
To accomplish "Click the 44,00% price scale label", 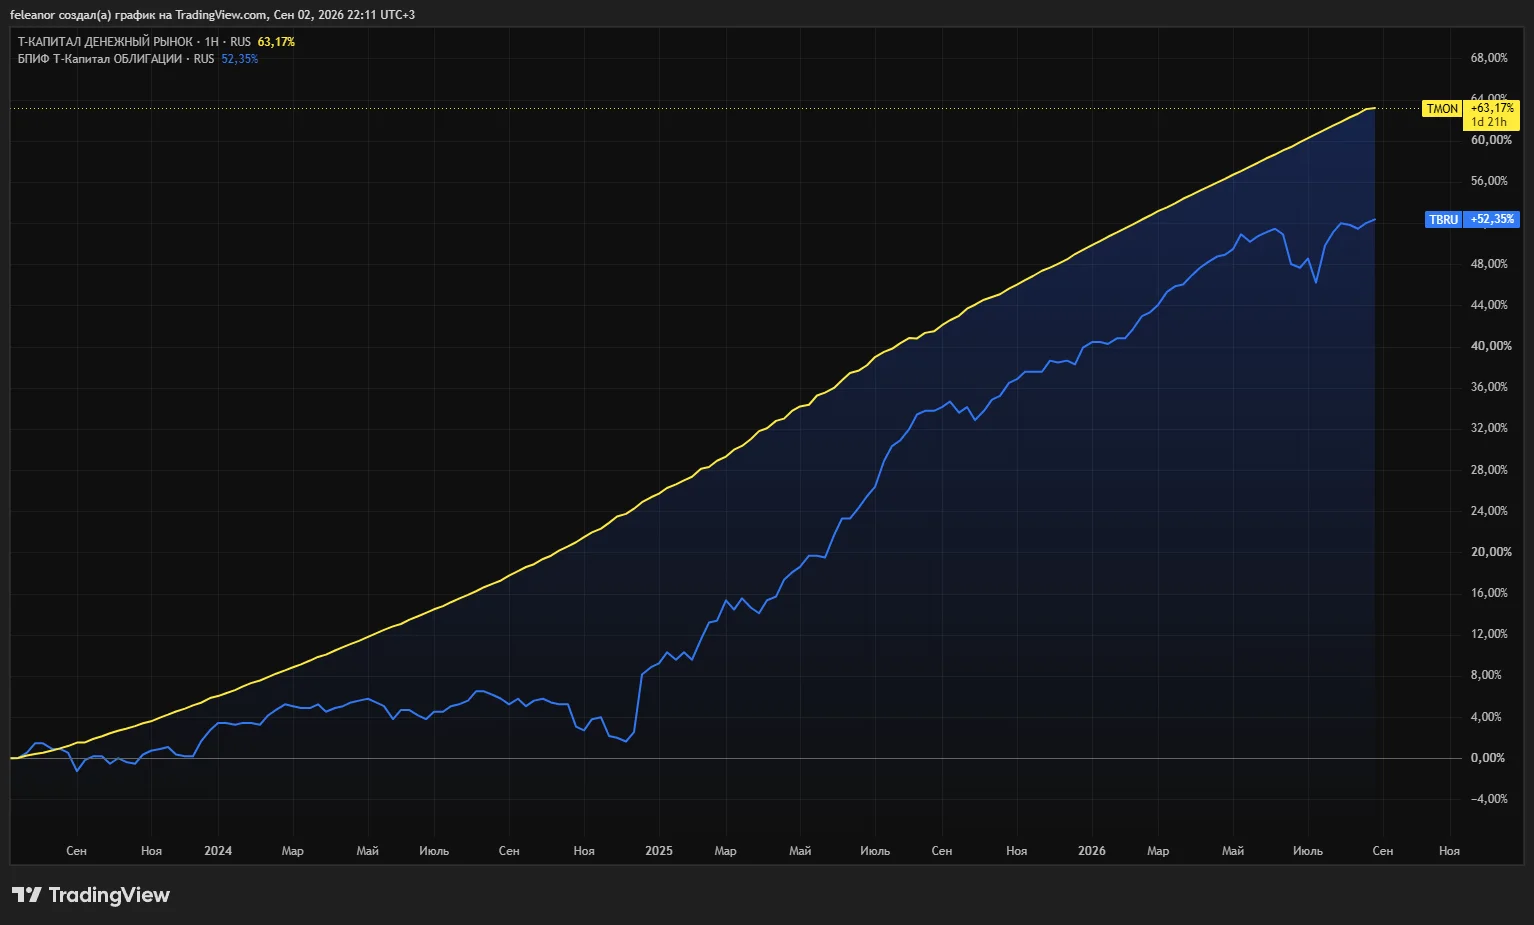I will [1489, 305].
